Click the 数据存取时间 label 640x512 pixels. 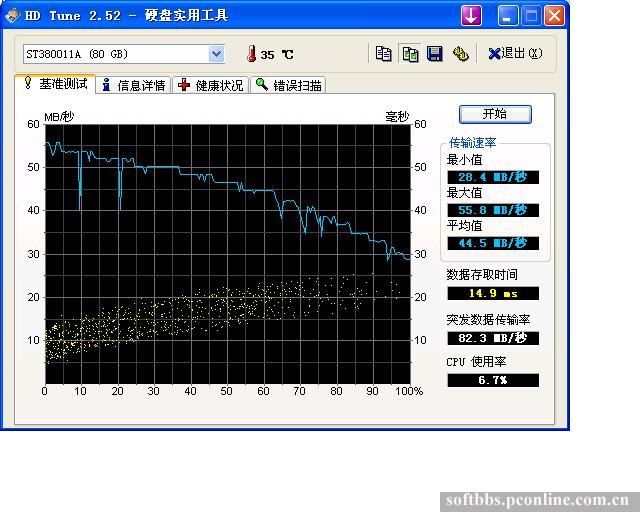tap(482, 275)
